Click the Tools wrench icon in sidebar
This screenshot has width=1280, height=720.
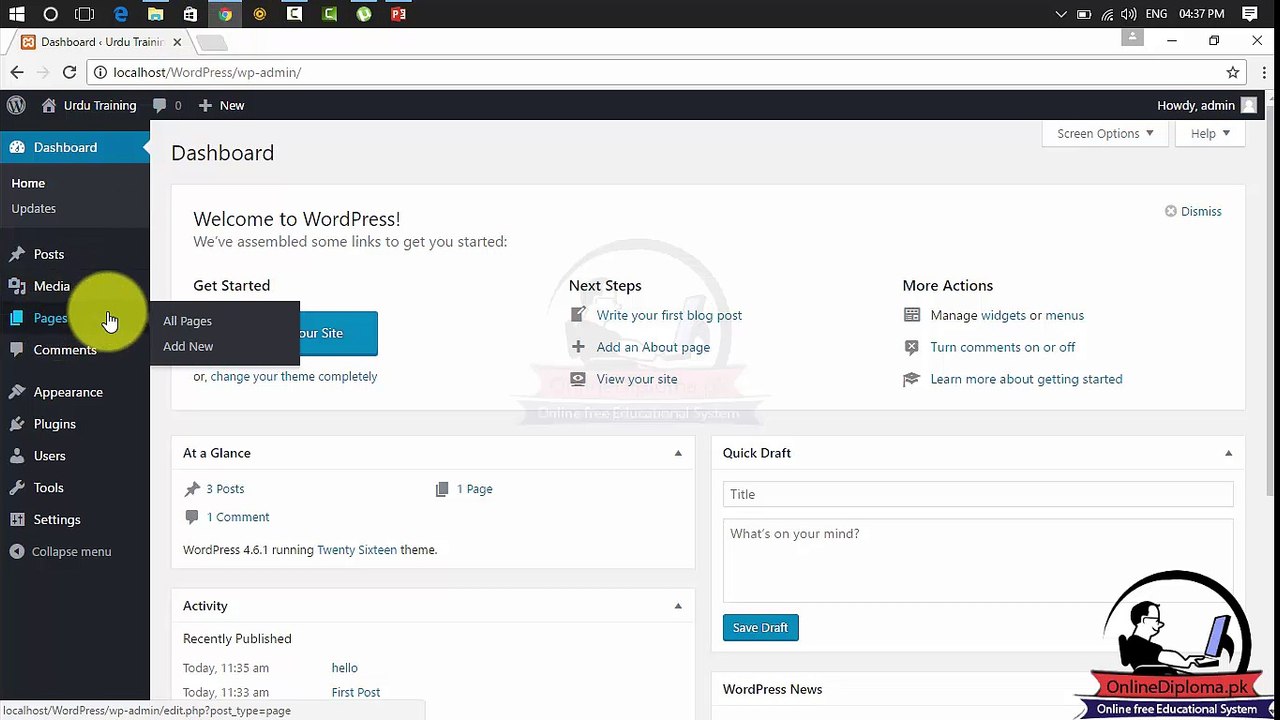[x=17, y=488]
